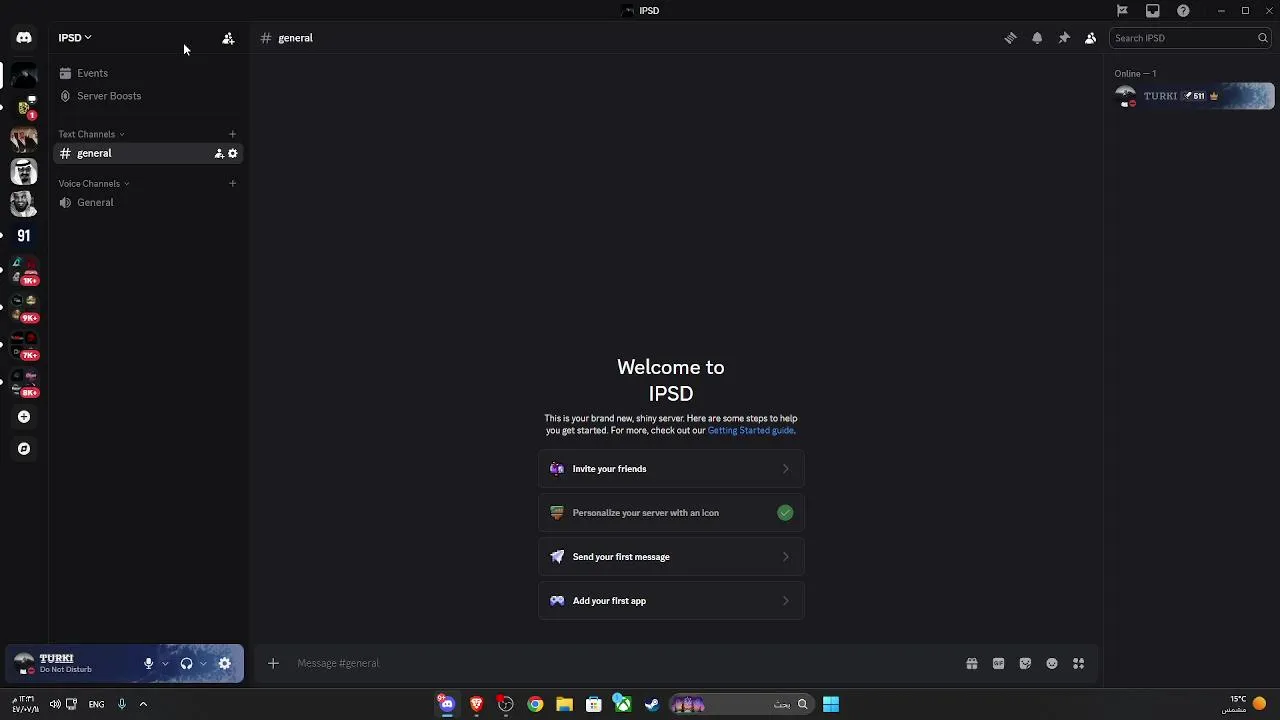Click Personalize your server with an icon
The image size is (1280, 720).
[x=671, y=513]
